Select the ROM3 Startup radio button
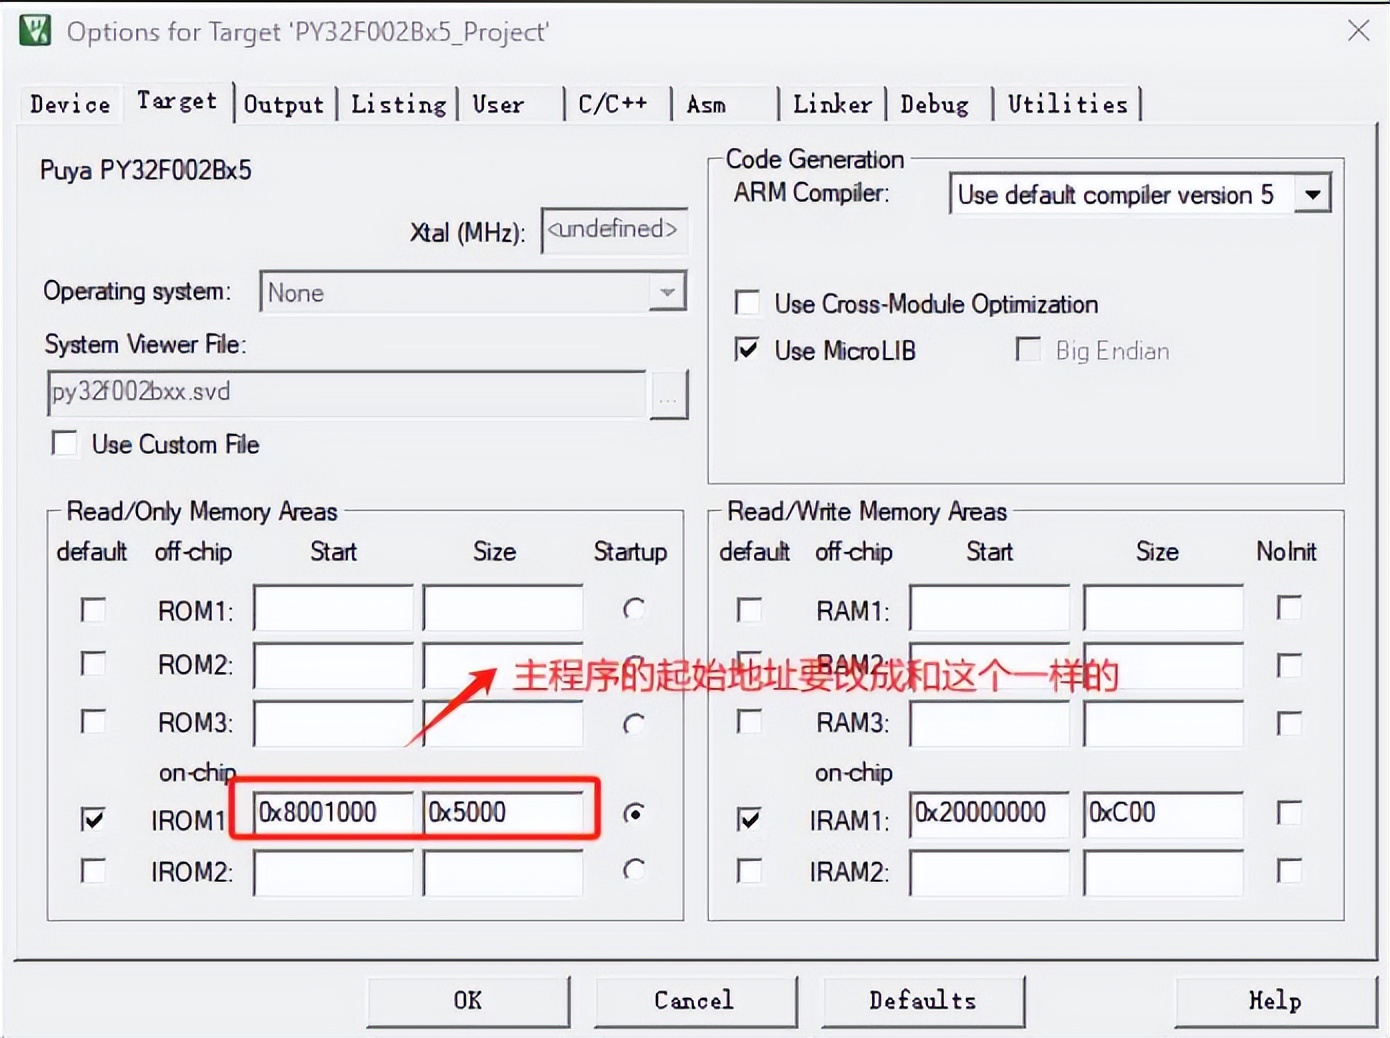The image size is (1390, 1038). point(634,723)
